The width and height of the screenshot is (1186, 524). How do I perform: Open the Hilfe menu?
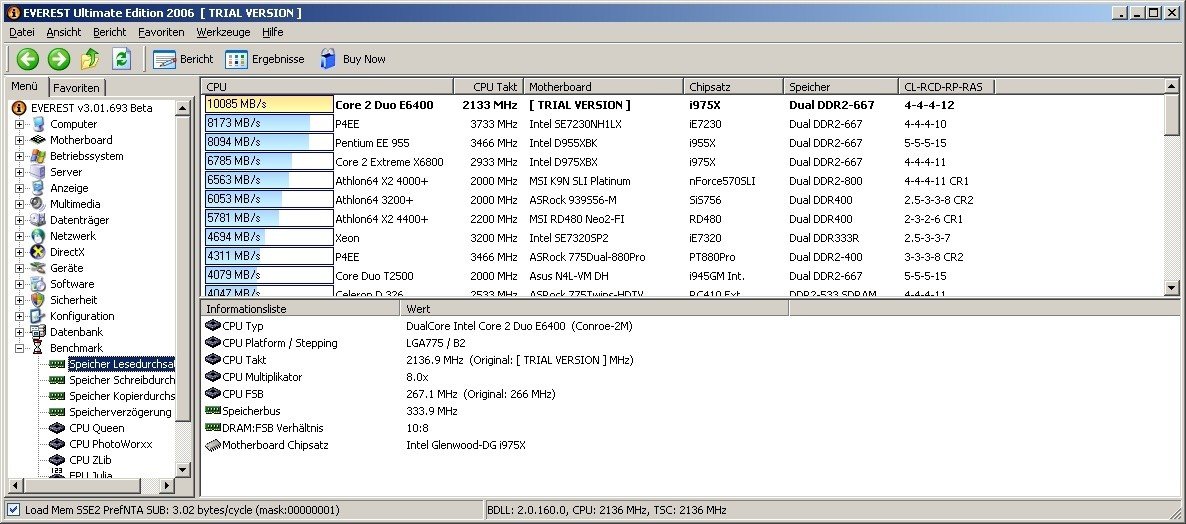[x=272, y=32]
